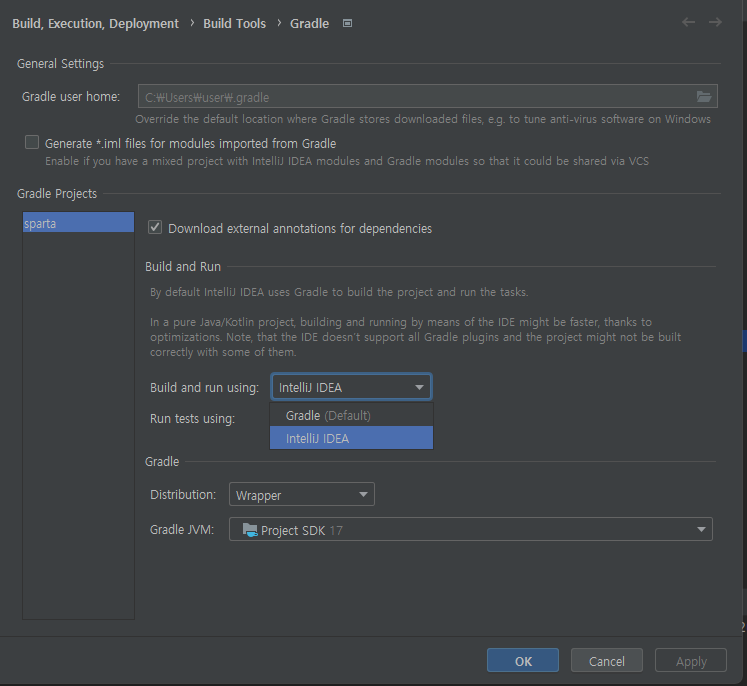The image size is (747, 686).
Task: Click the Gradle JVM label
Action: click(x=182, y=529)
